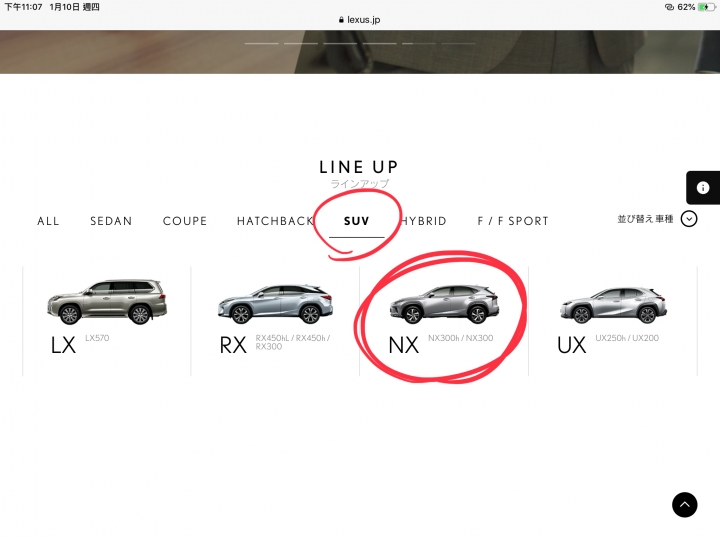Image resolution: width=720 pixels, height=540 pixels.
Task: Choose the UX car thumbnail
Action: click(613, 305)
